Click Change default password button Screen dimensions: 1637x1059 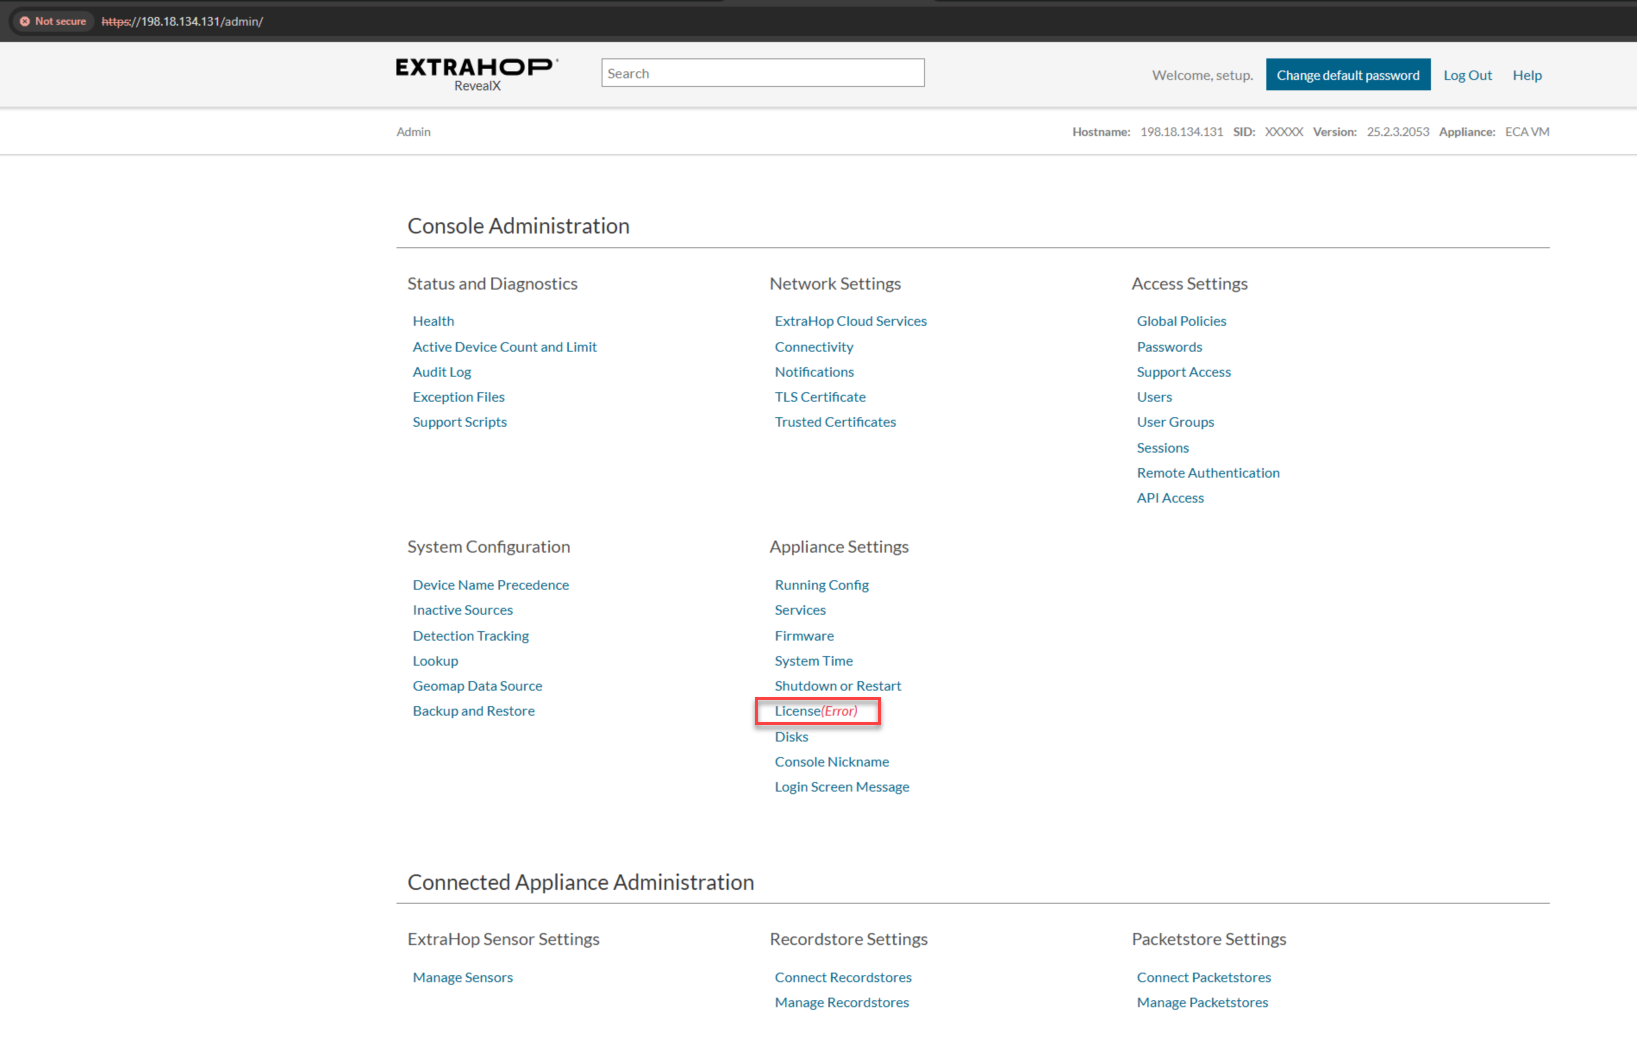(x=1348, y=75)
